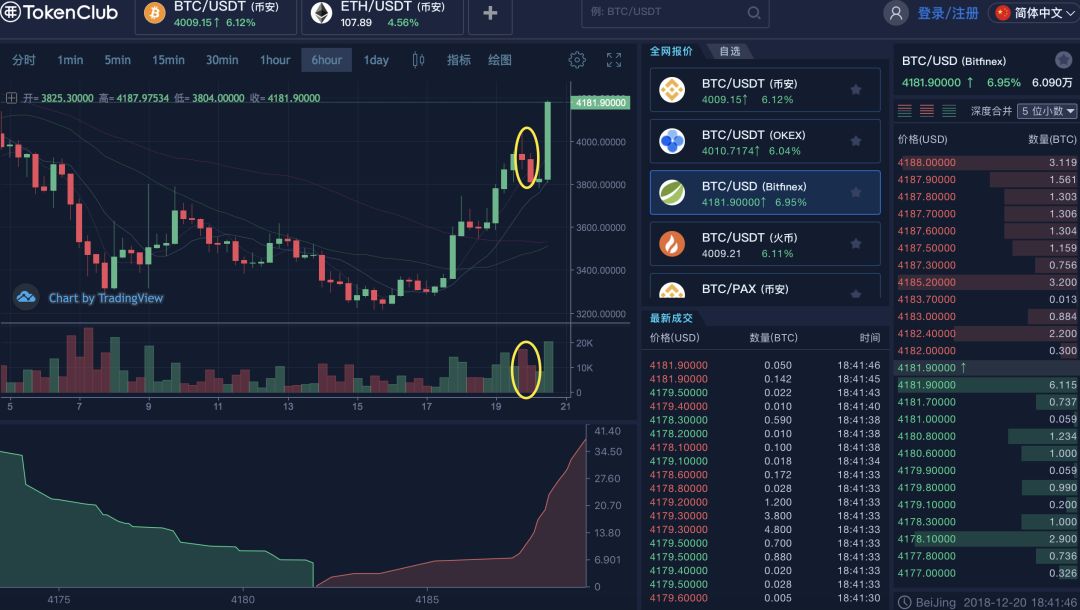Click the Binance logo on BTC/USDT row

pos(672,90)
